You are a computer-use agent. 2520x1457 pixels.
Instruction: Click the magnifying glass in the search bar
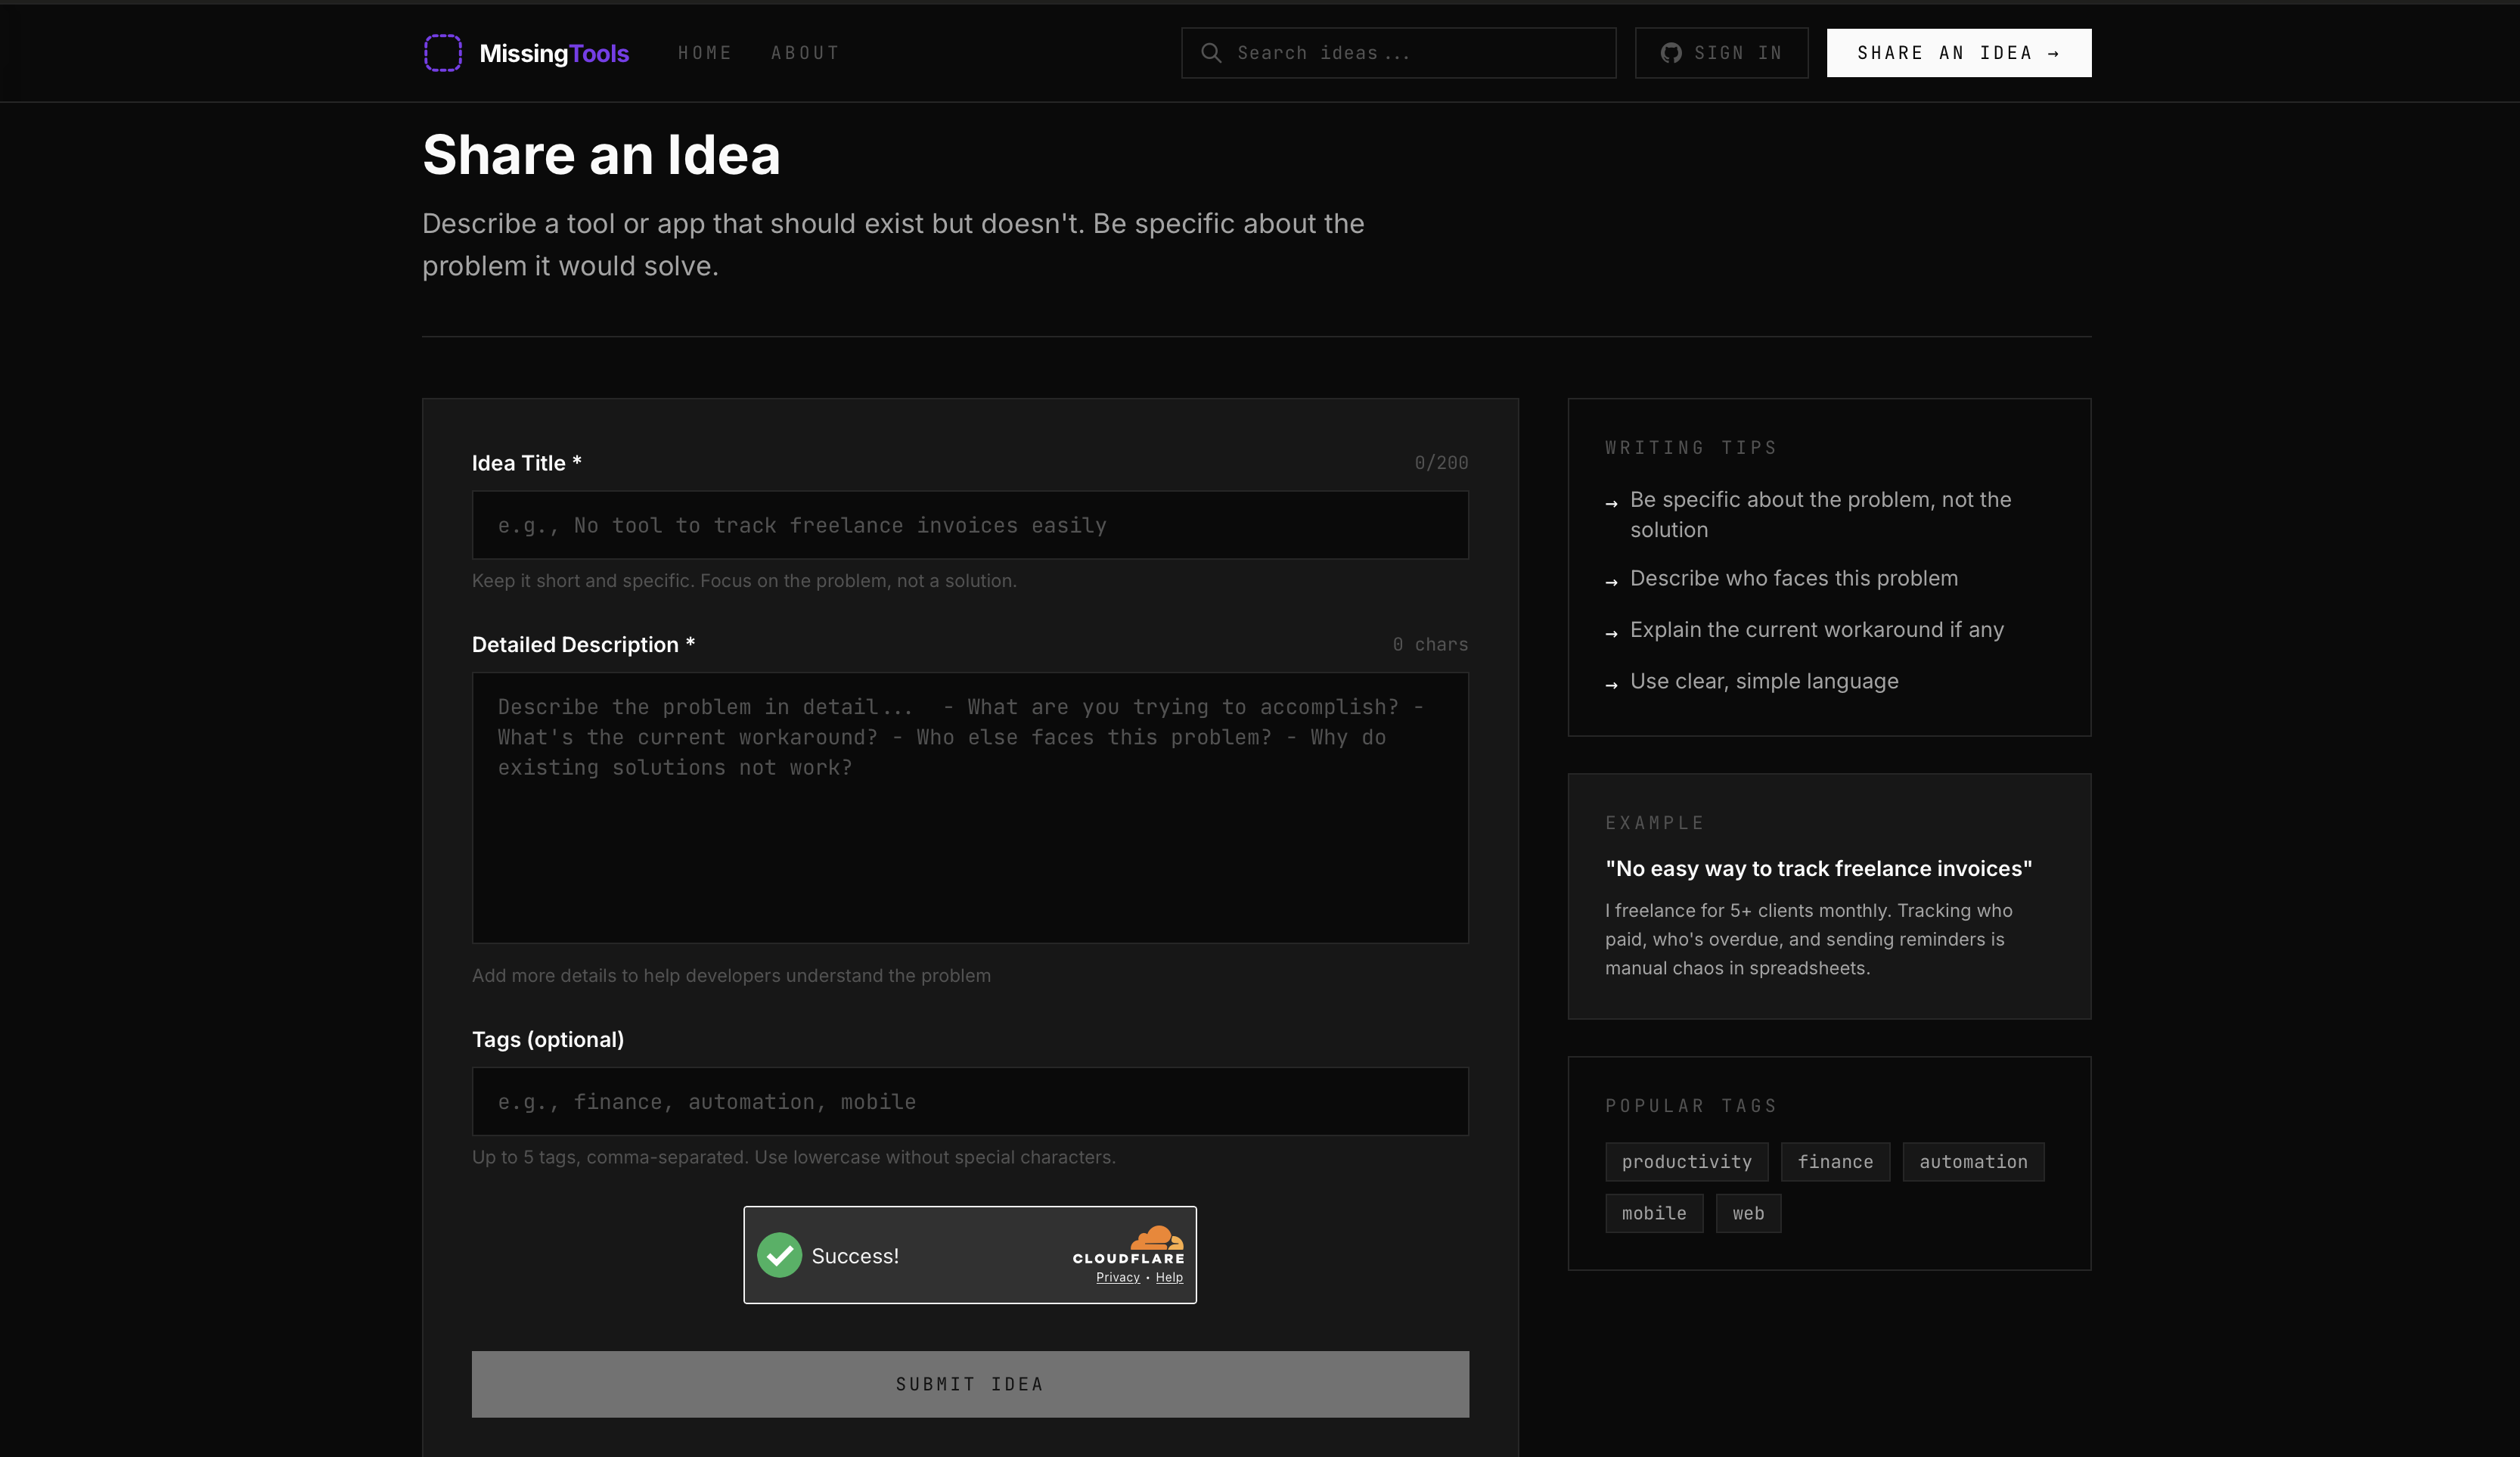pos(1212,53)
